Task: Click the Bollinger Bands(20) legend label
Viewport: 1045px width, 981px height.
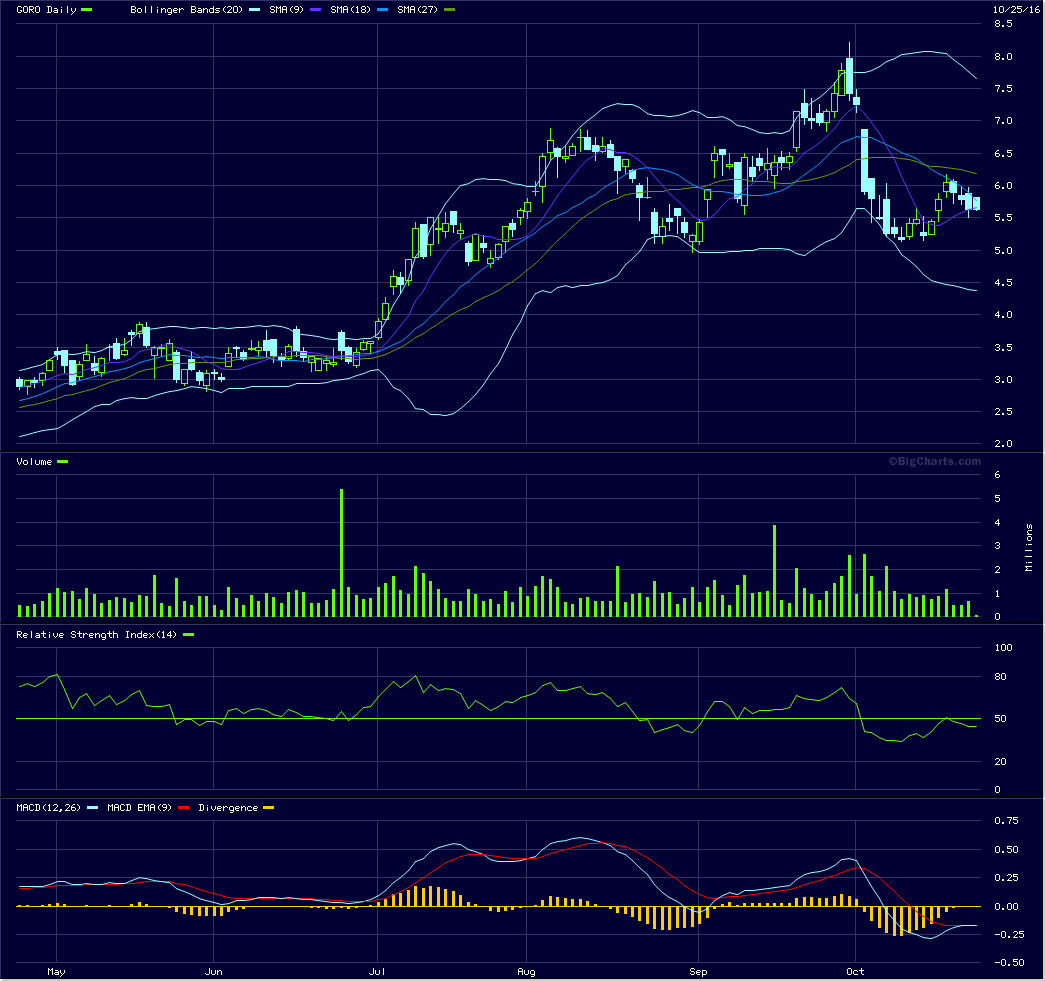Action: coord(186,9)
